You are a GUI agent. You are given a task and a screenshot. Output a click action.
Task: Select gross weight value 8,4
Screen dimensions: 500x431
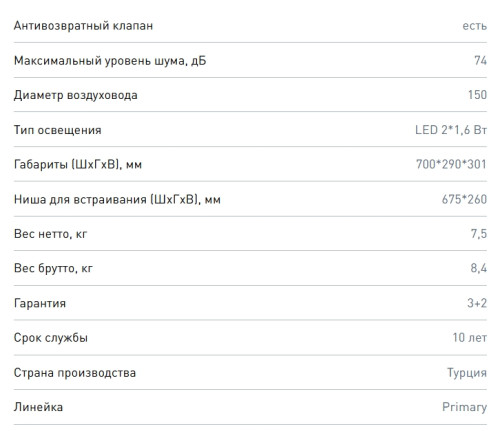(479, 268)
